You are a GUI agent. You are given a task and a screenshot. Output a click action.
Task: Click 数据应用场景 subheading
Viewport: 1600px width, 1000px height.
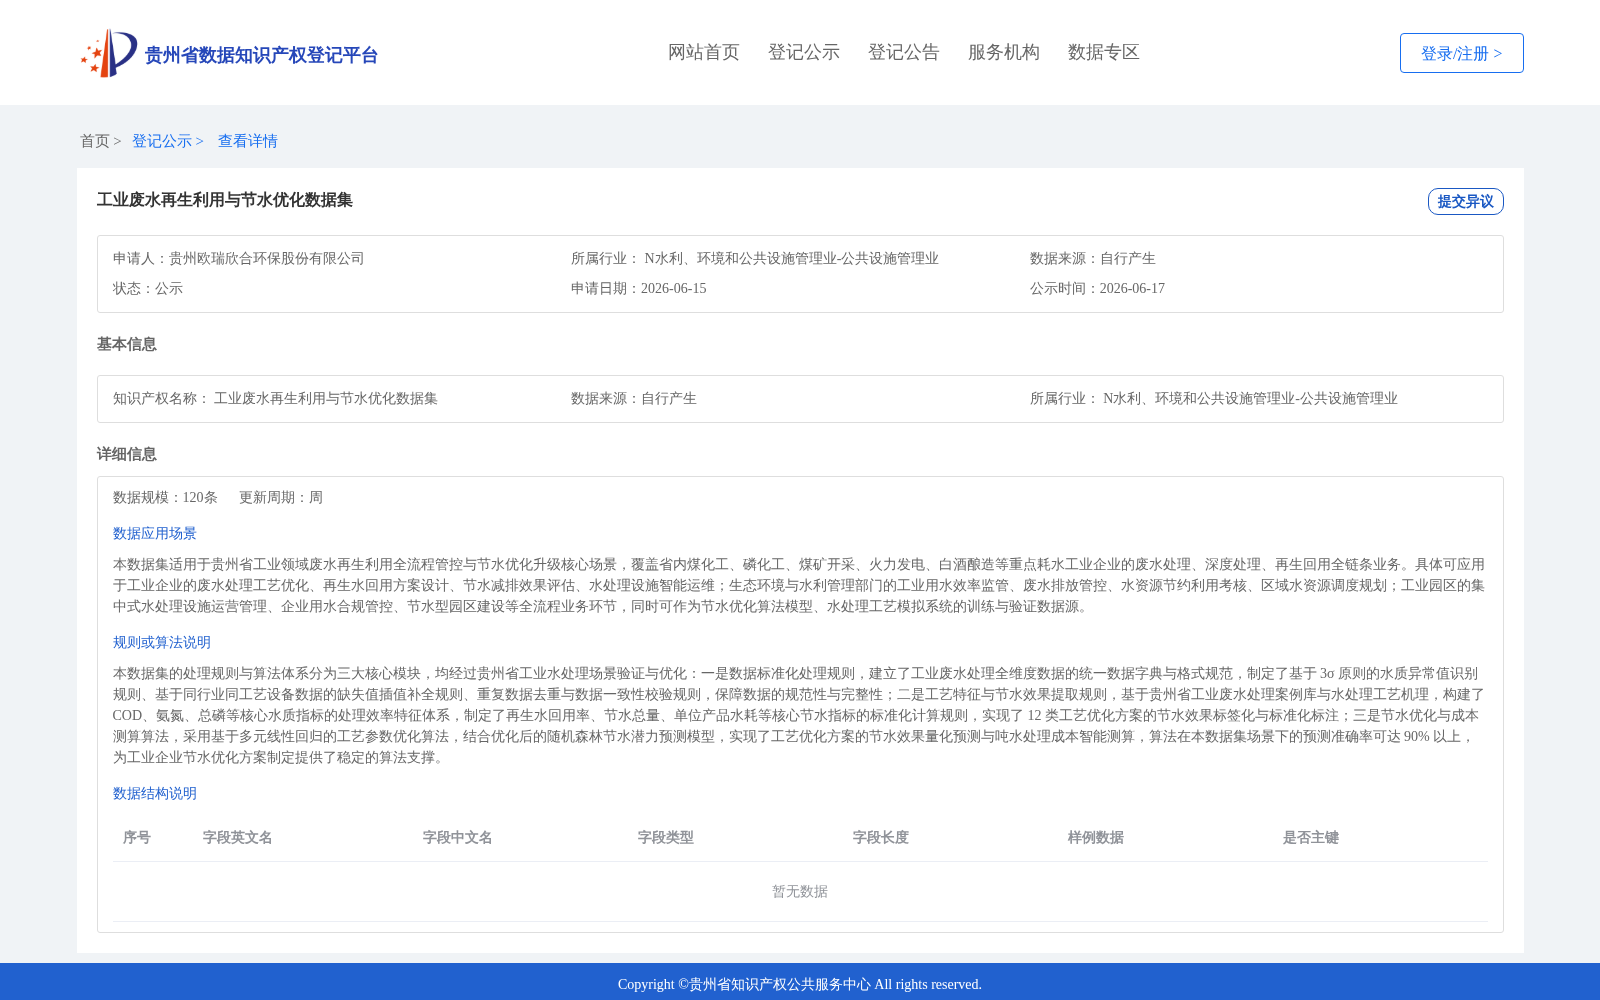[155, 533]
